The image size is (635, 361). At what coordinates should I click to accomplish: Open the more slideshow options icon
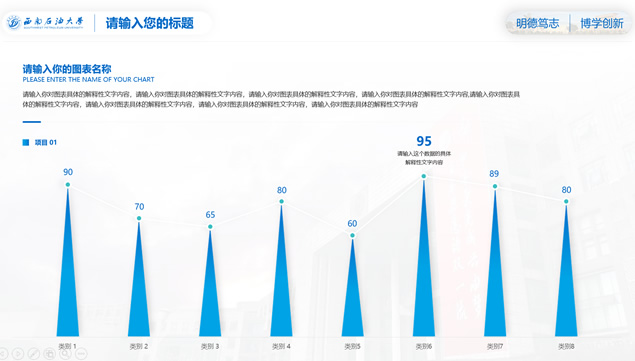click(x=81, y=354)
